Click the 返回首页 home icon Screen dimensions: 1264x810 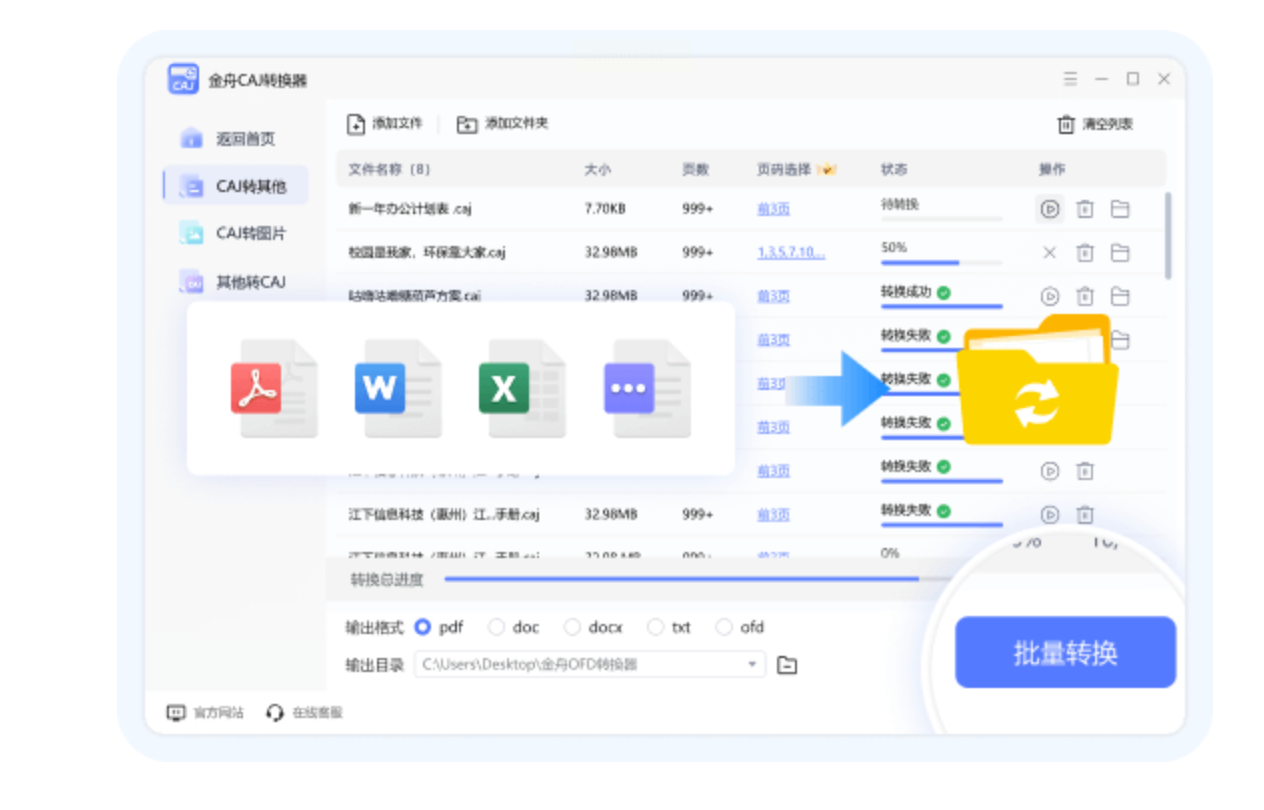pyautogui.click(x=192, y=138)
